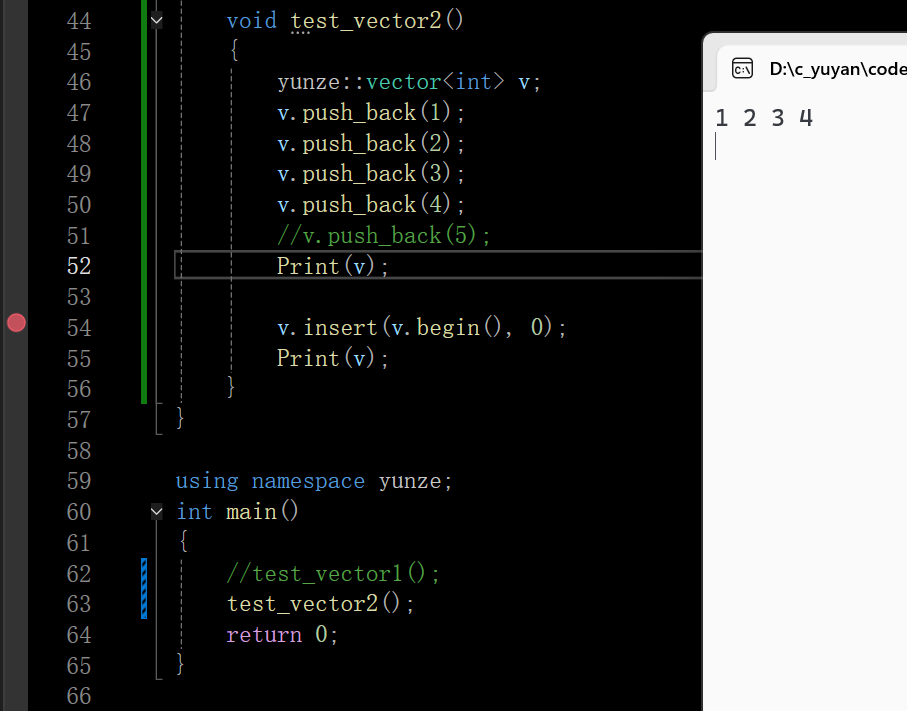Click line number 60 in the gutter

pyautogui.click(x=79, y=512)
